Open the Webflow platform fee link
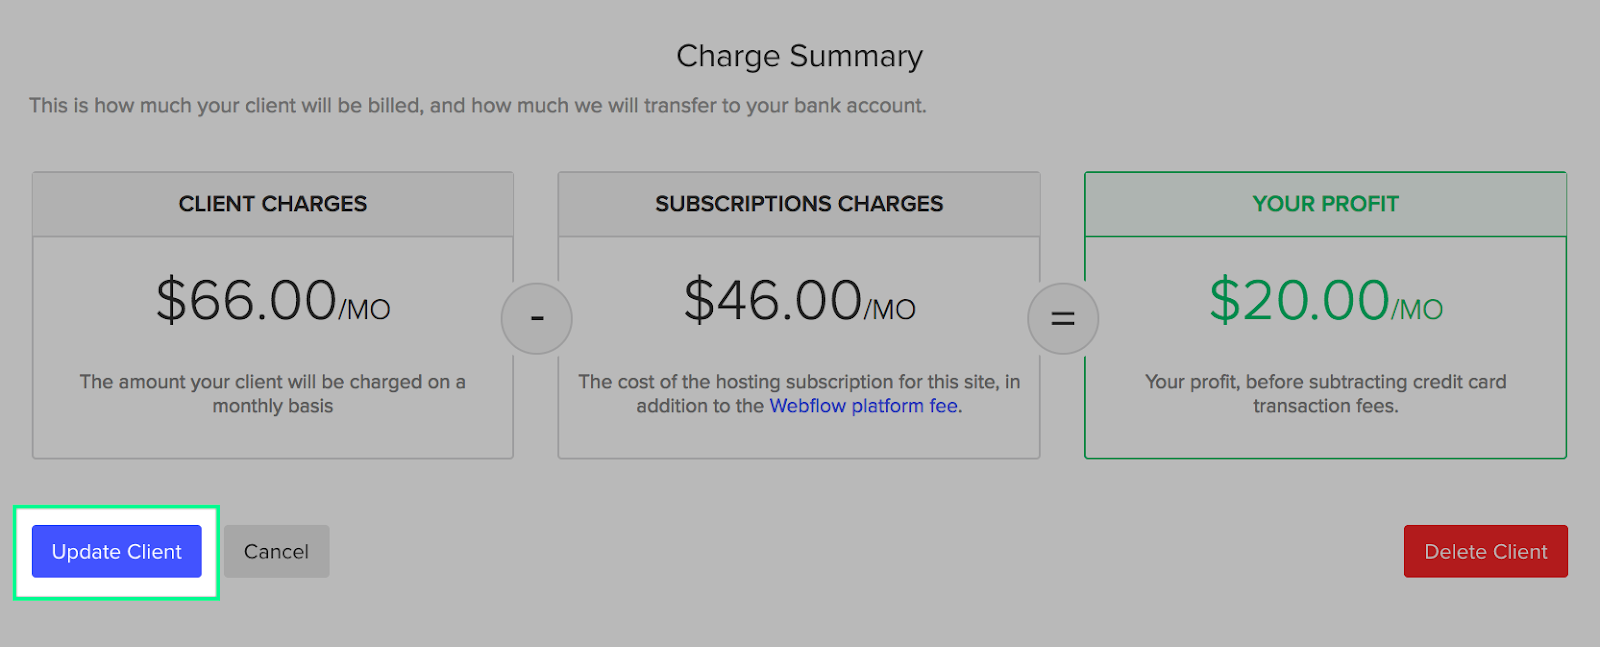1600x647 pixels. [864, 406]
